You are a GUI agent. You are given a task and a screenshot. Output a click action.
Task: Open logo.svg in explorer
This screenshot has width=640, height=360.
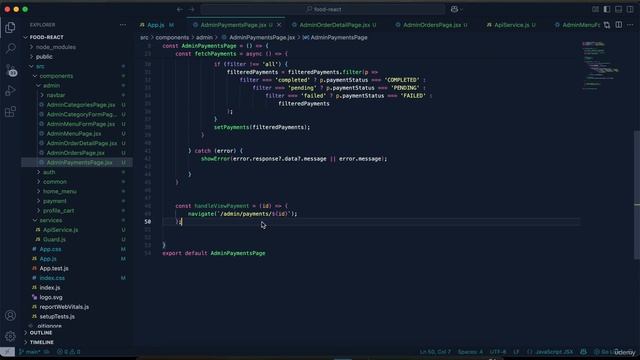point(51,297)
